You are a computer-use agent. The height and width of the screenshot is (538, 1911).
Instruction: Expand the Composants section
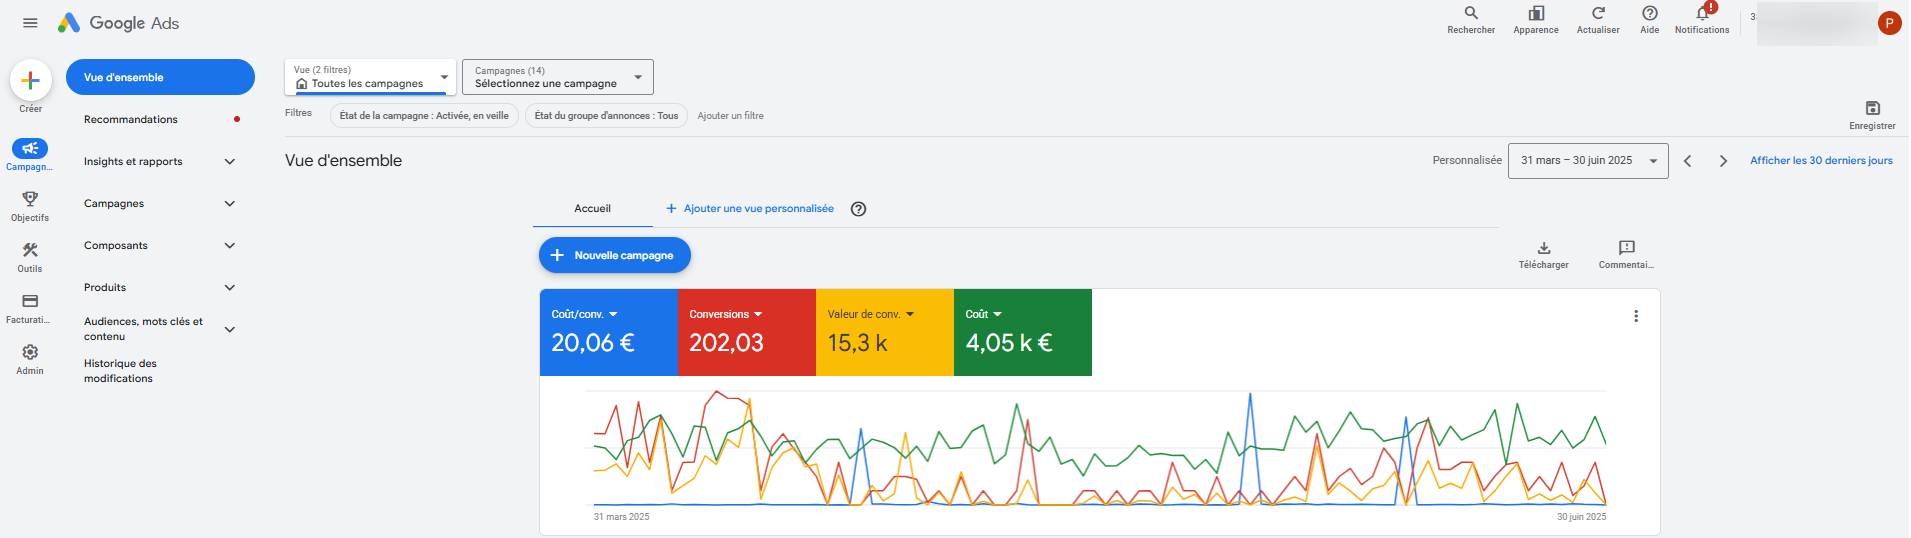pyautogui.click(x=230, y=246)
